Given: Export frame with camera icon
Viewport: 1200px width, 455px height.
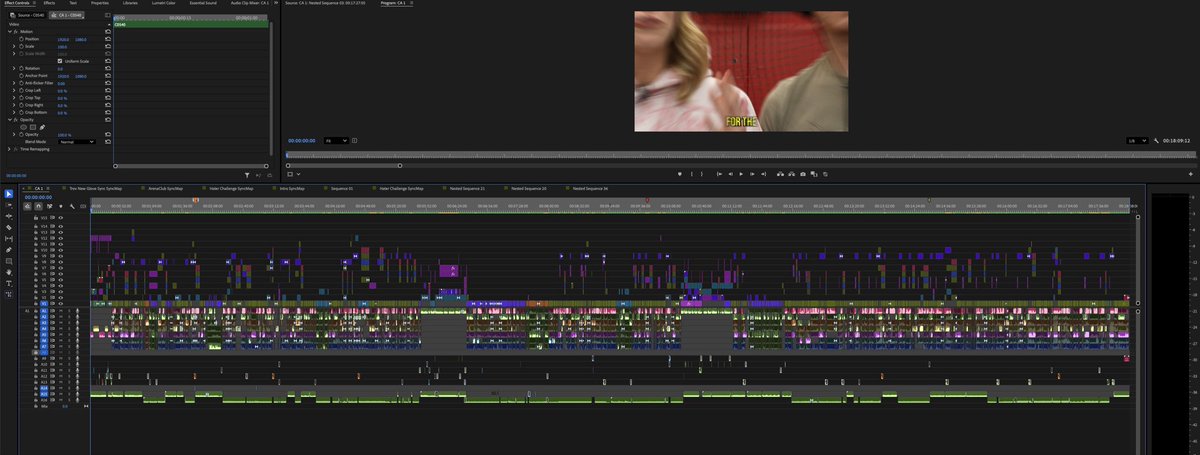Looking at the screenshot, I should (803, 174).
